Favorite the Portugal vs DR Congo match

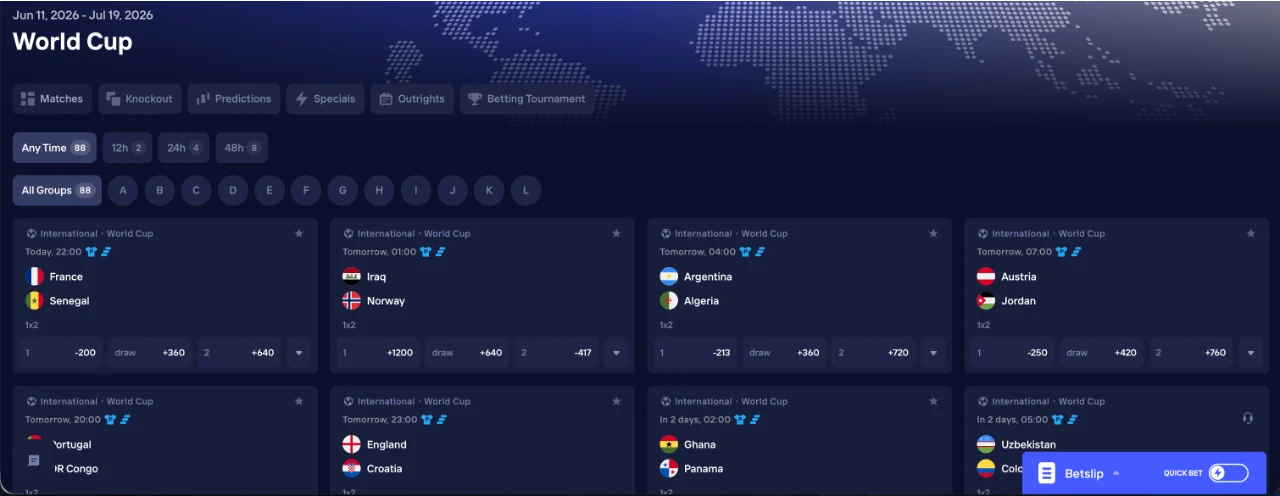coord(299,402)
